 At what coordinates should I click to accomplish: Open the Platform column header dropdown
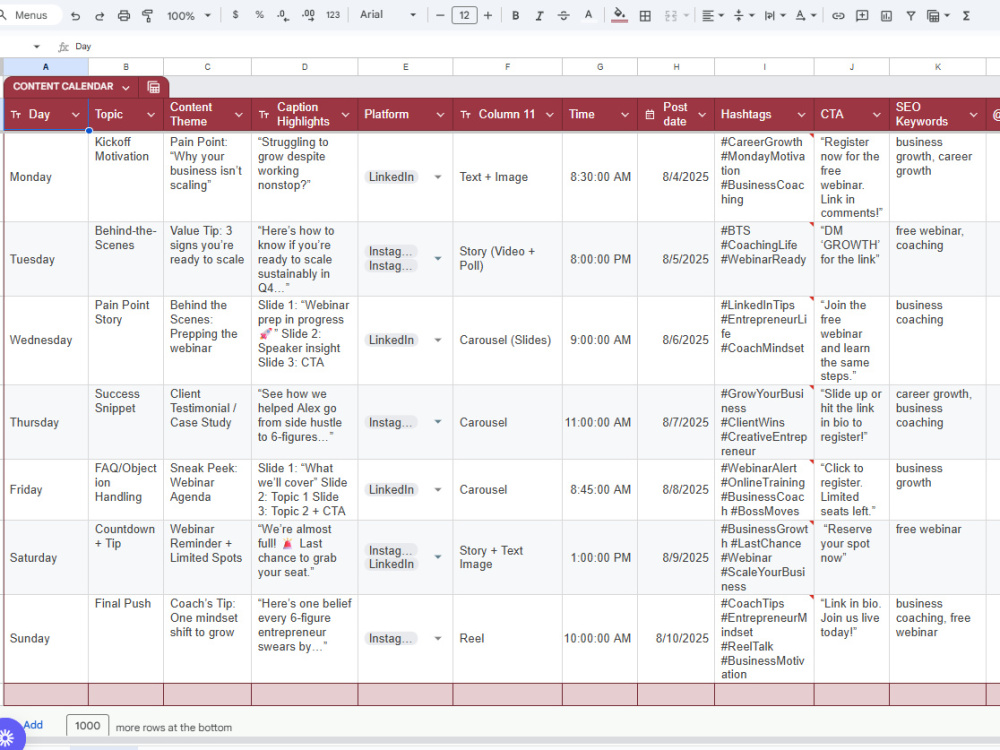point(440,115)
